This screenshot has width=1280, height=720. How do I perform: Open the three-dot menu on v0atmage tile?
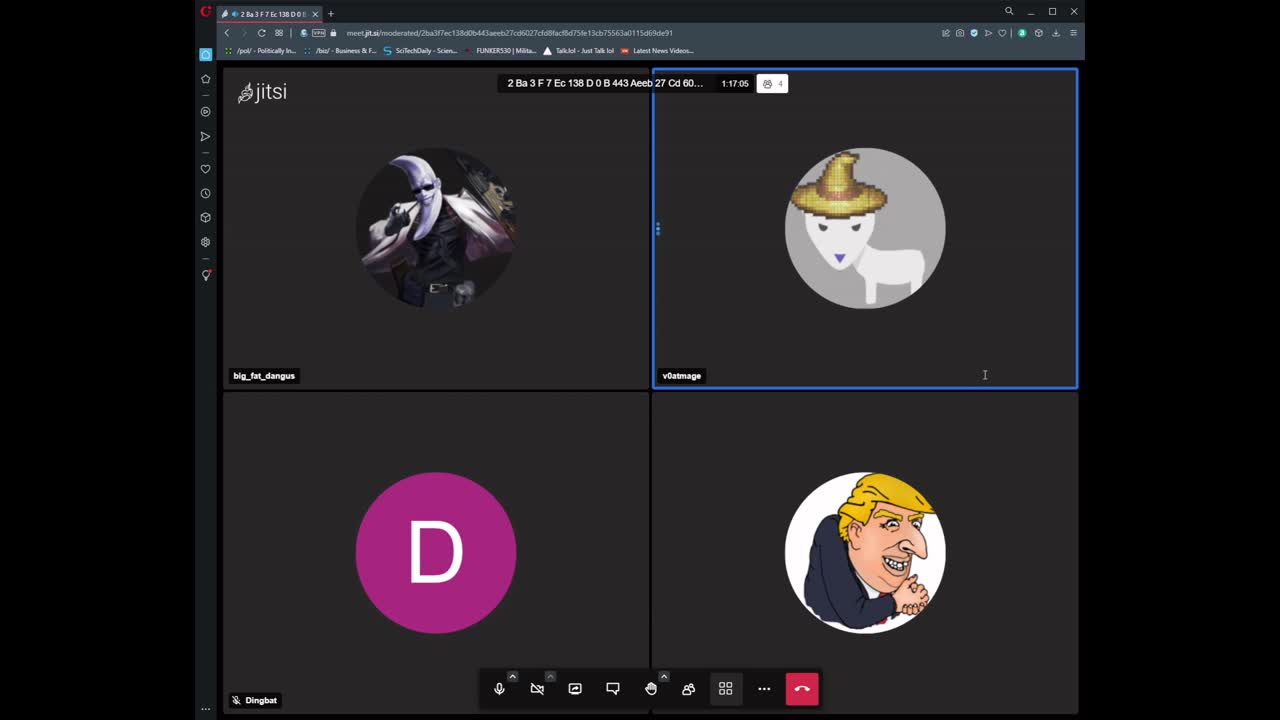pos(657,229)
